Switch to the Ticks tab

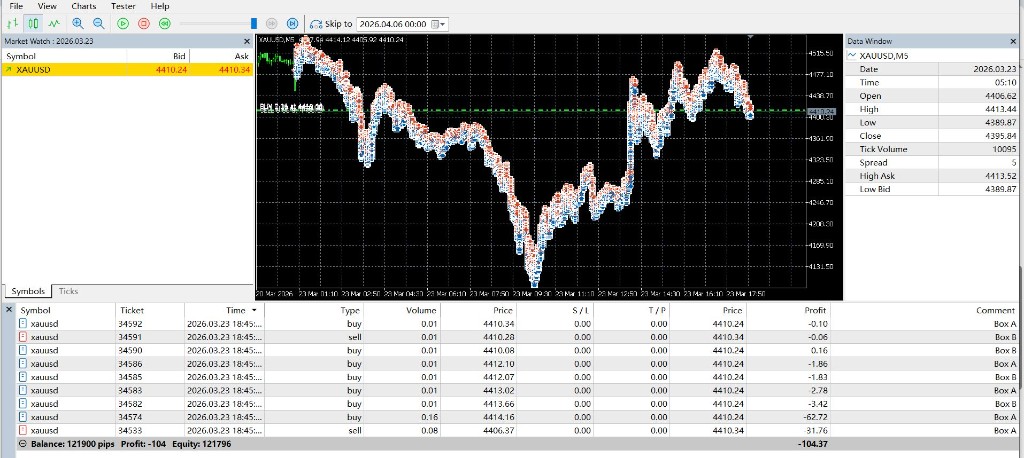click(x=69, y=291)
